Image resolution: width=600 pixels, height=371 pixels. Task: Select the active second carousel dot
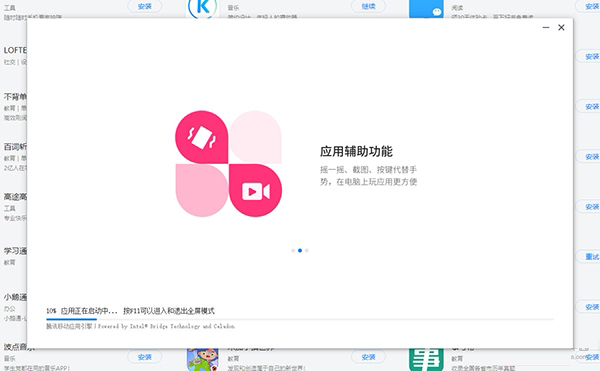[300, 251]
